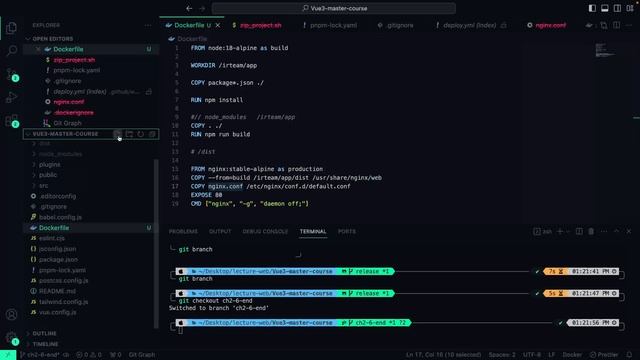Viewport: 640px width, 360px height.
Task: Kill the terminal with trash icon
Action: [591, 231]
